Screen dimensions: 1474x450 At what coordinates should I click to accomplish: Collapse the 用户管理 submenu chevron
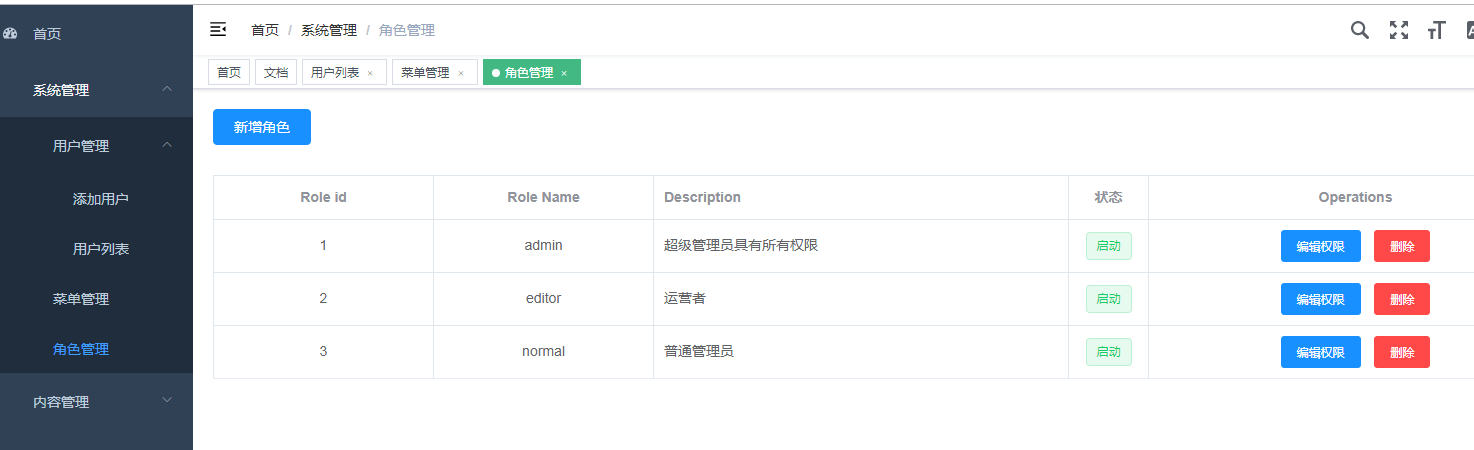click(167, 145)
